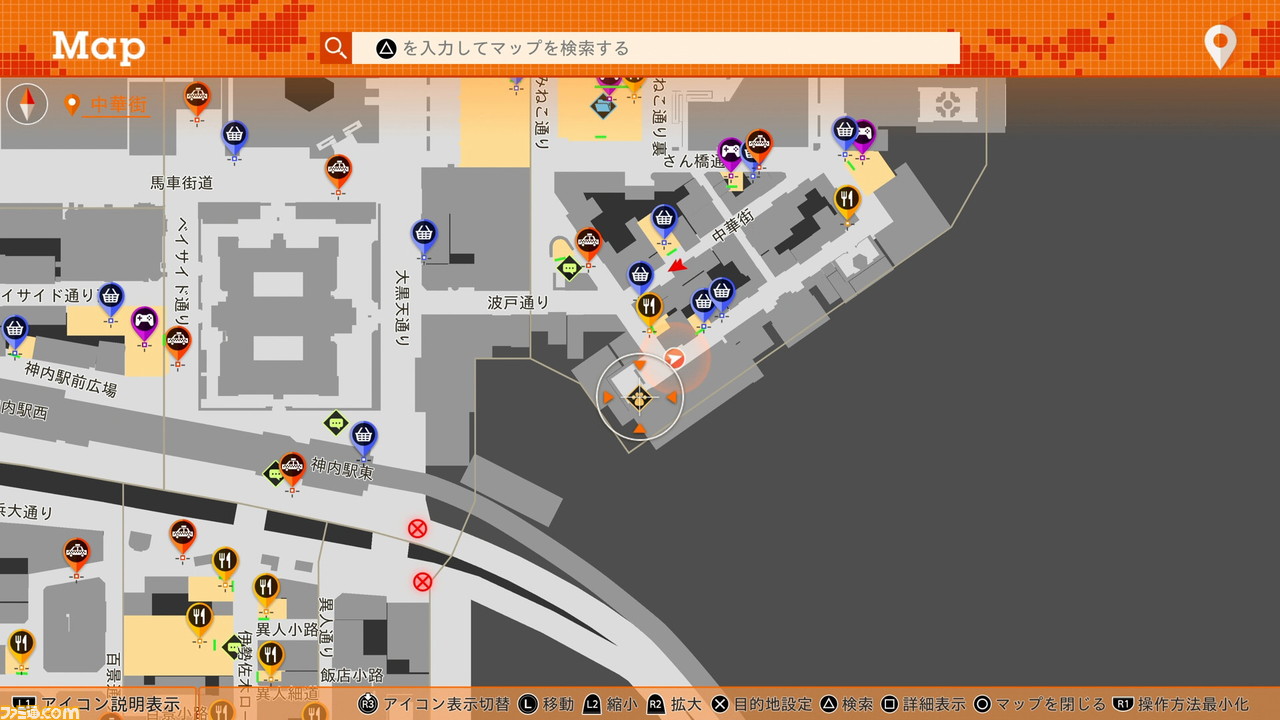Image resolution: width=1280 pixels, height=720 pixels.
Task: Click the compass icon
Action: point(27,103)
